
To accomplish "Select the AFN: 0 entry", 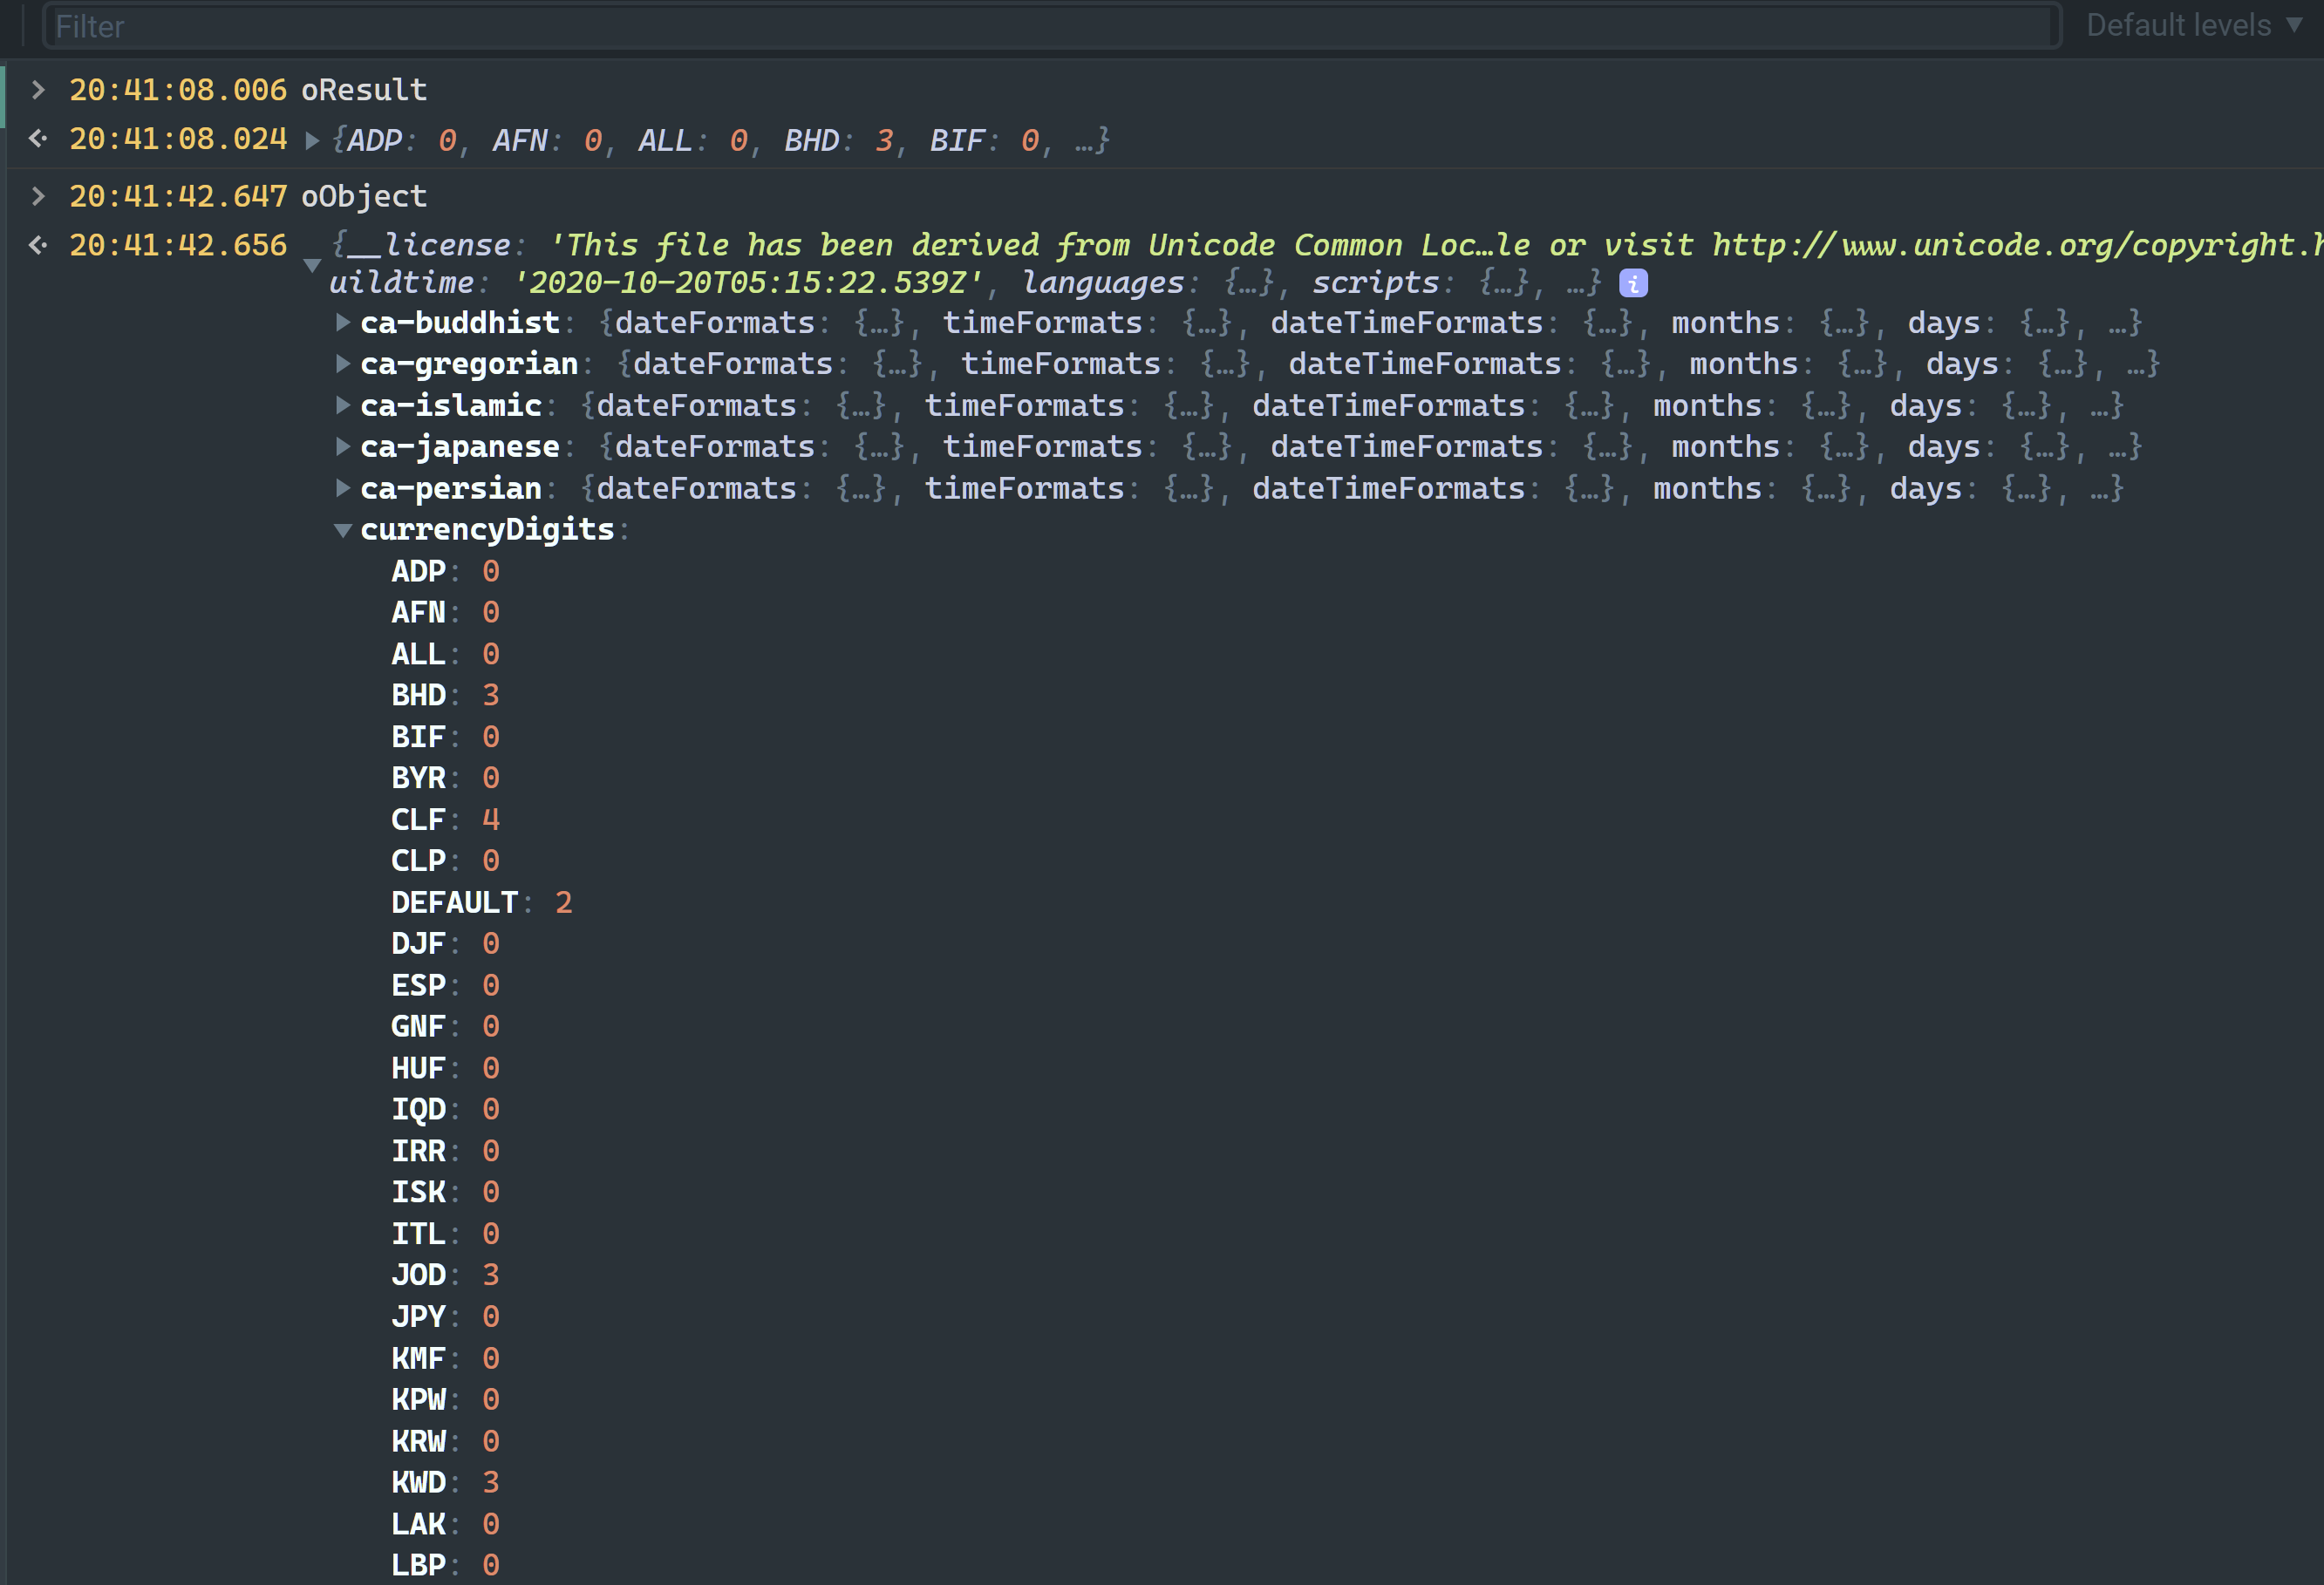I will click(x=445, y=612).
